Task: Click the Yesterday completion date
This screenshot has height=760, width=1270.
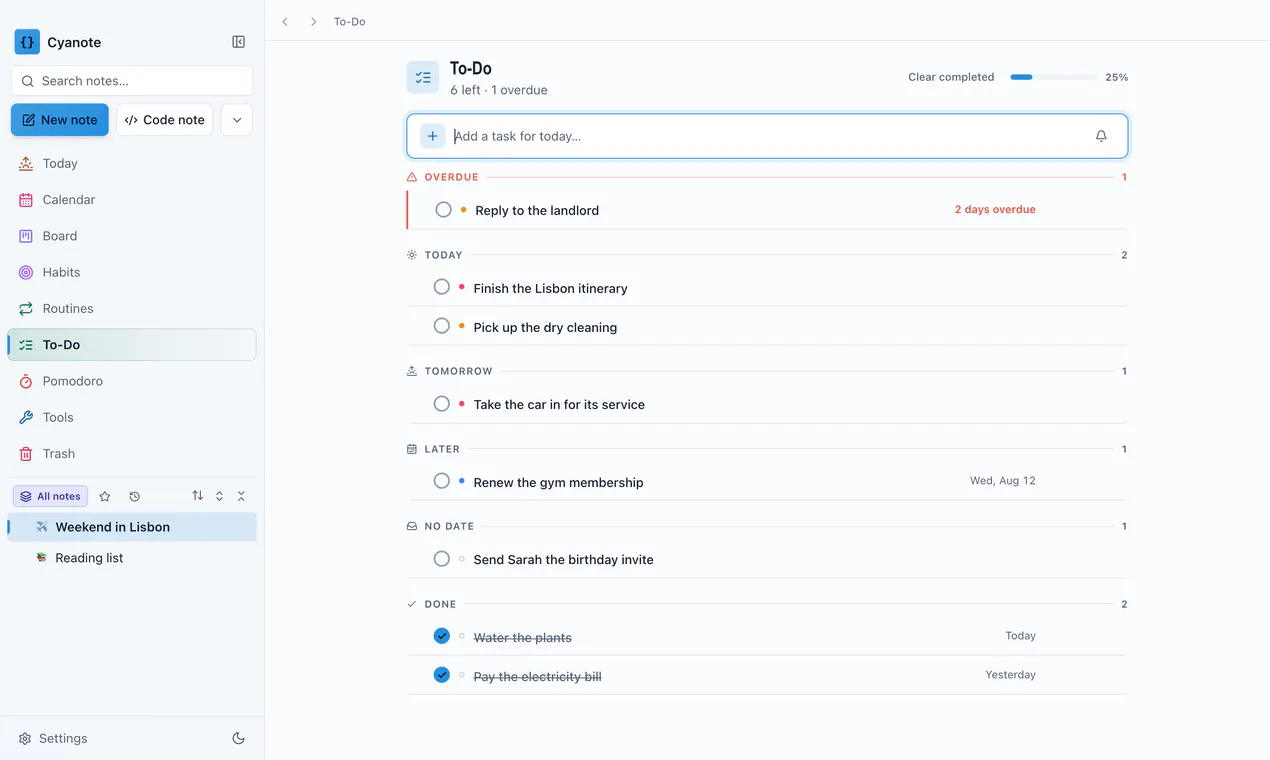Action: coord(1010,675)
